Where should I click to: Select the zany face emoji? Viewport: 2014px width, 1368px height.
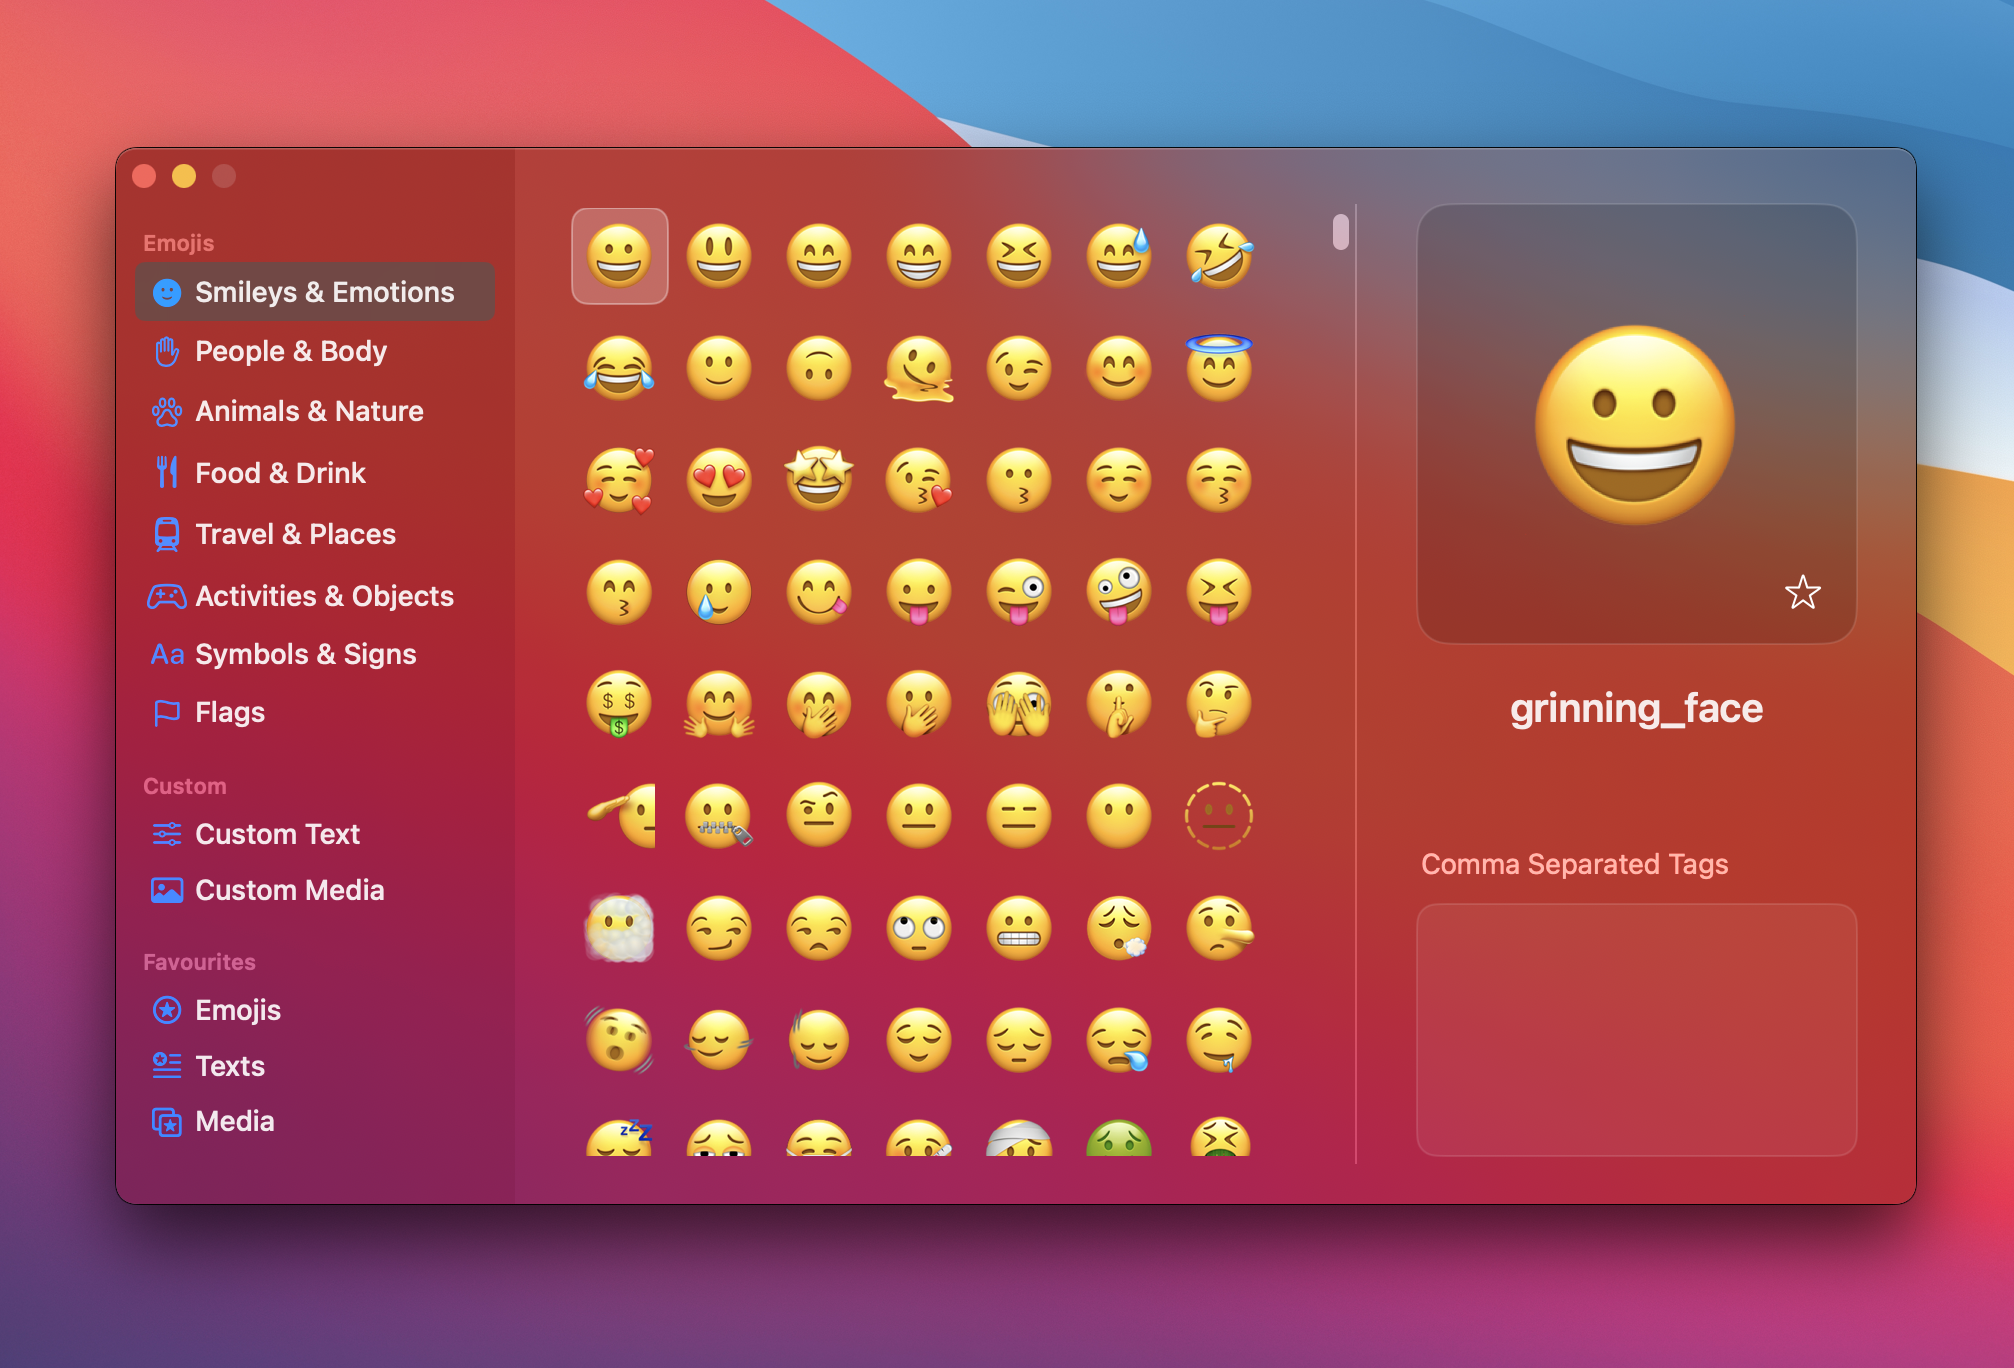[x=1119, y=592]
